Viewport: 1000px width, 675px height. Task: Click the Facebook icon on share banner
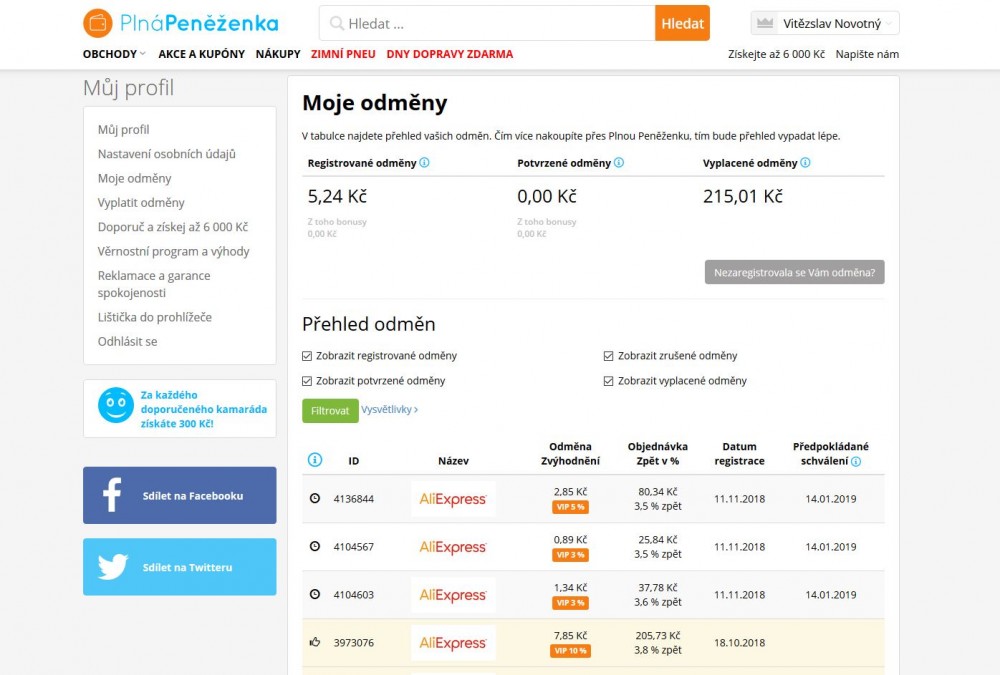pyautogui.click(x=111, y=495)
